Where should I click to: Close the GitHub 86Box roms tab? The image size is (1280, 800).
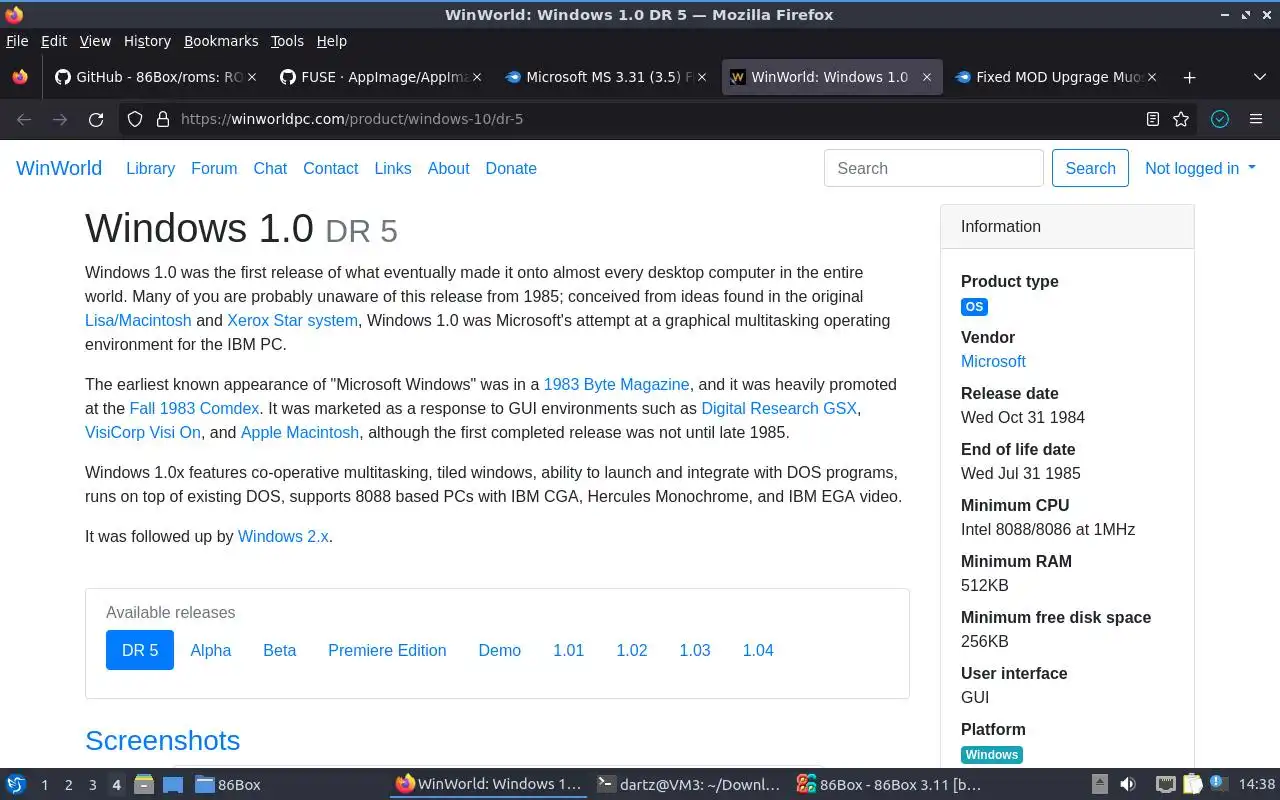tap(252, 77)
